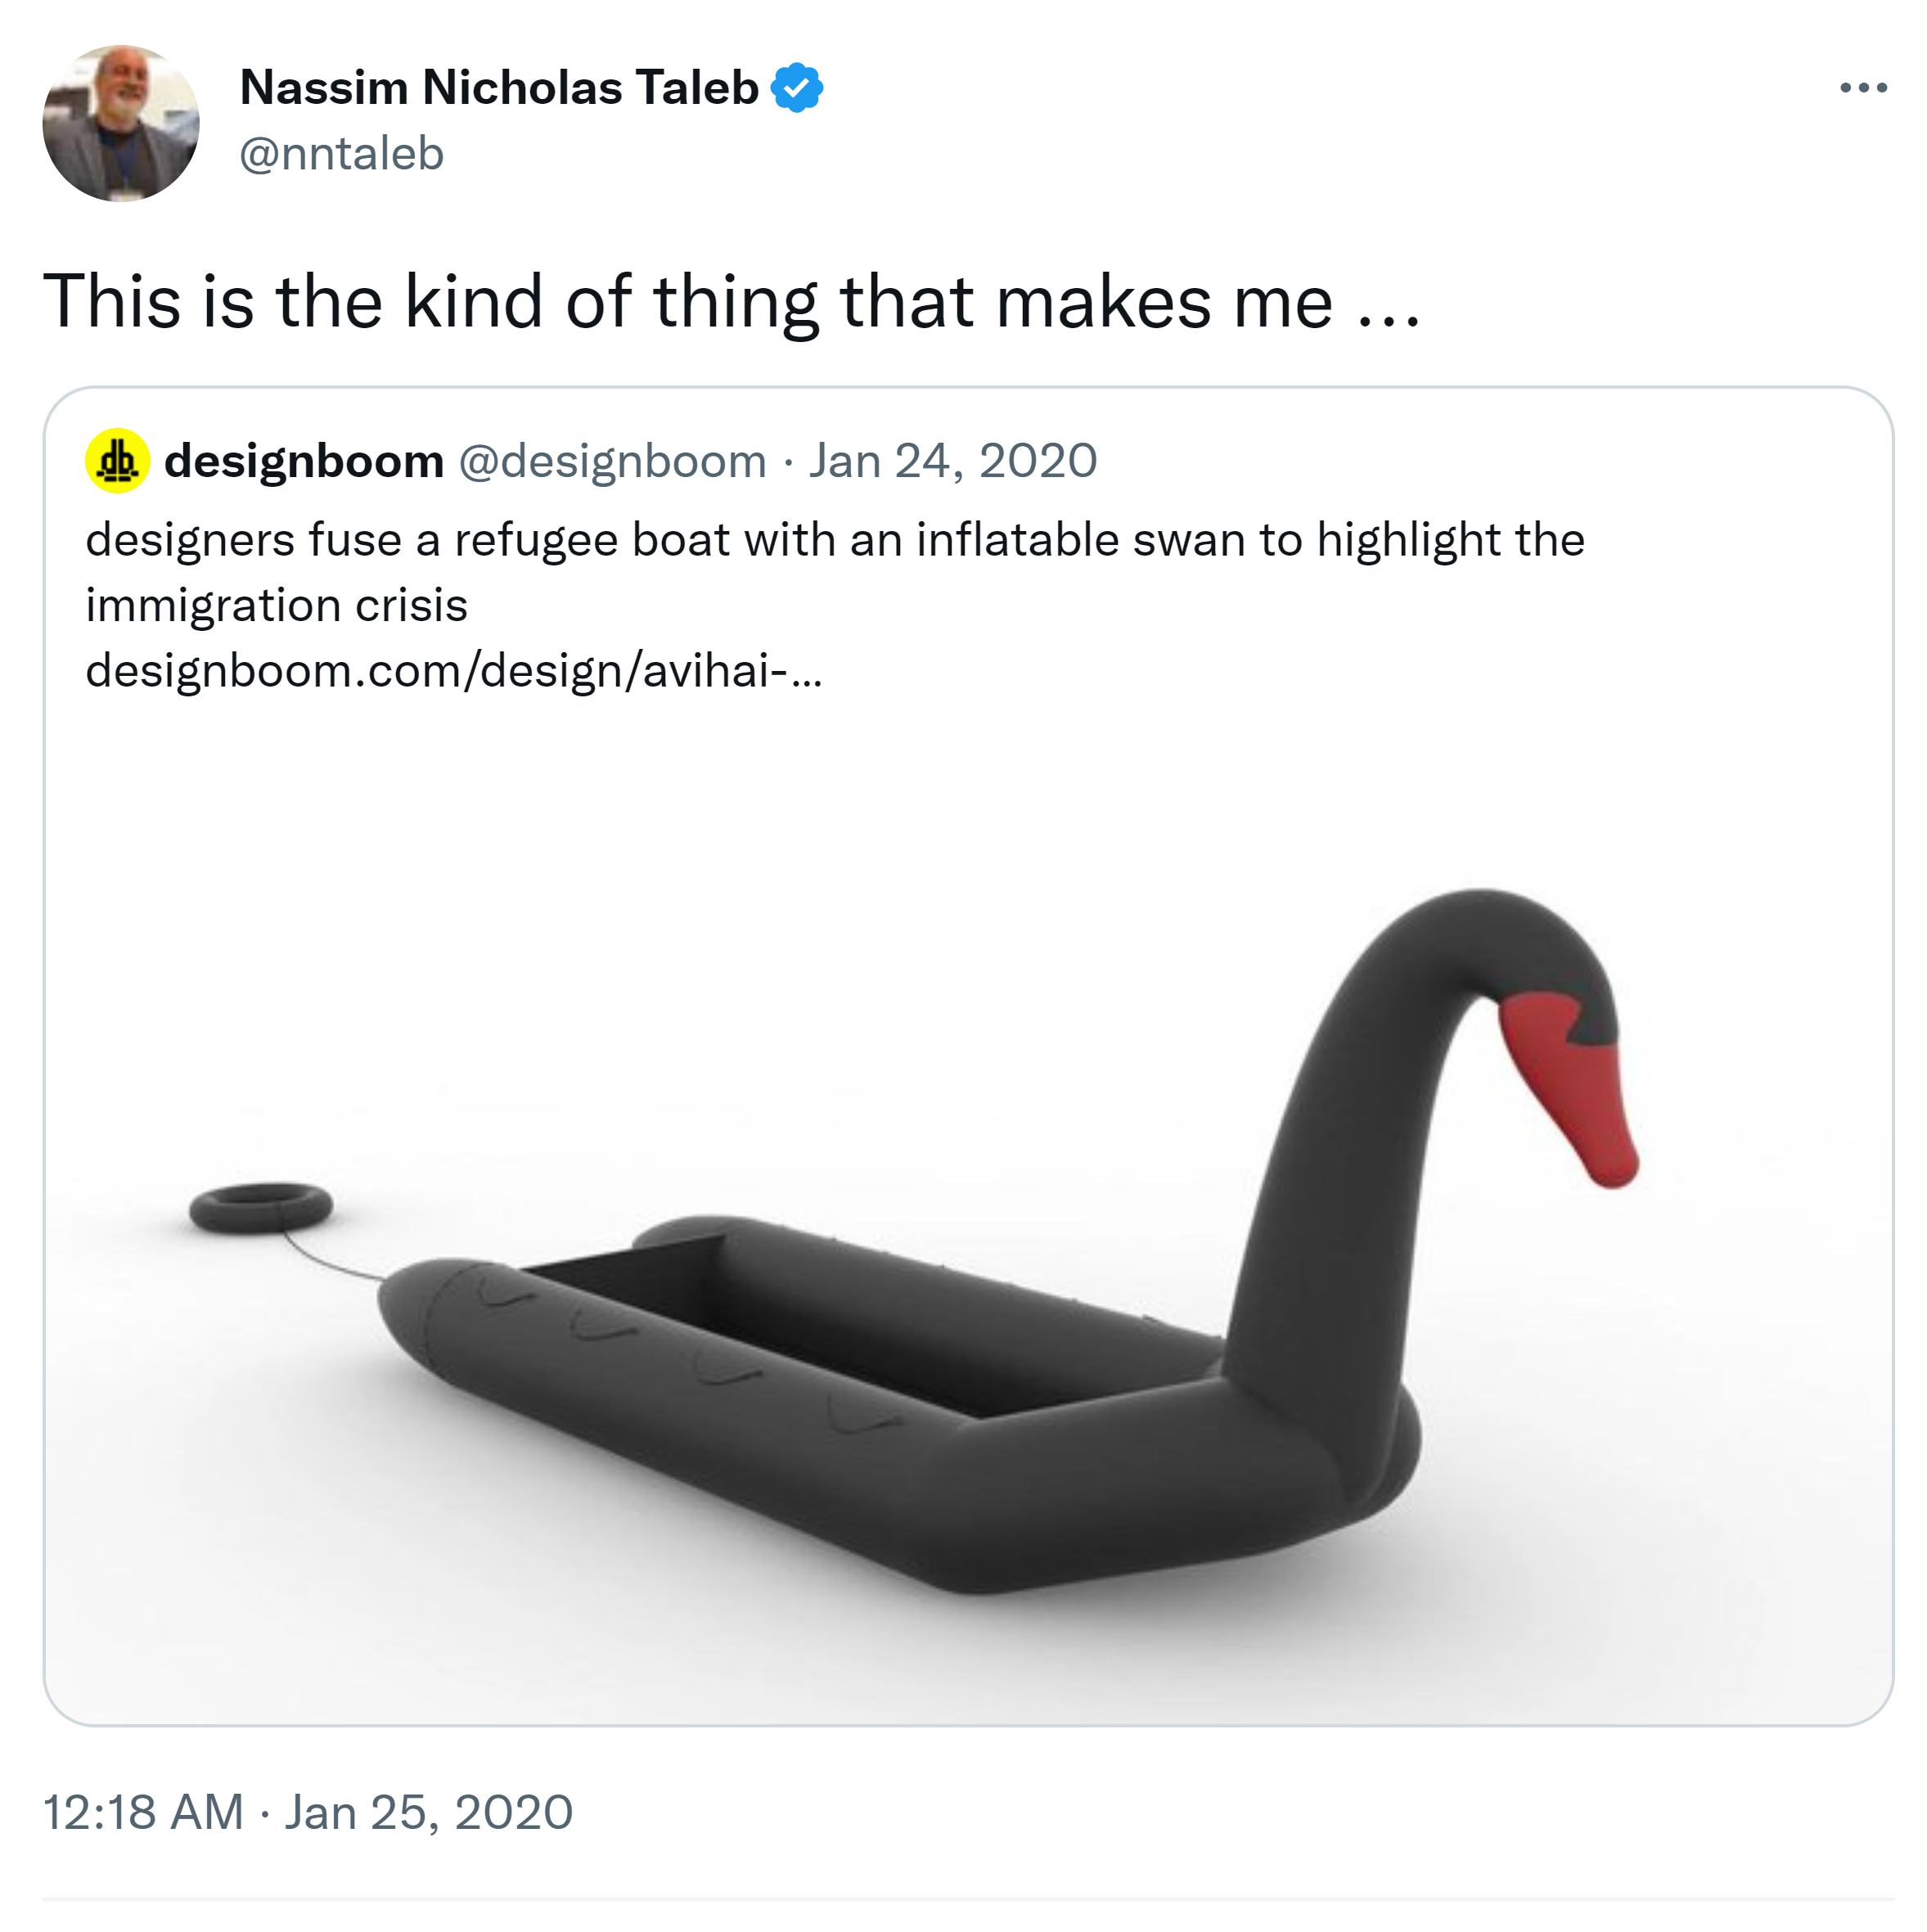Click the 12:18 AM tweet timestamp

[143, 1812]
